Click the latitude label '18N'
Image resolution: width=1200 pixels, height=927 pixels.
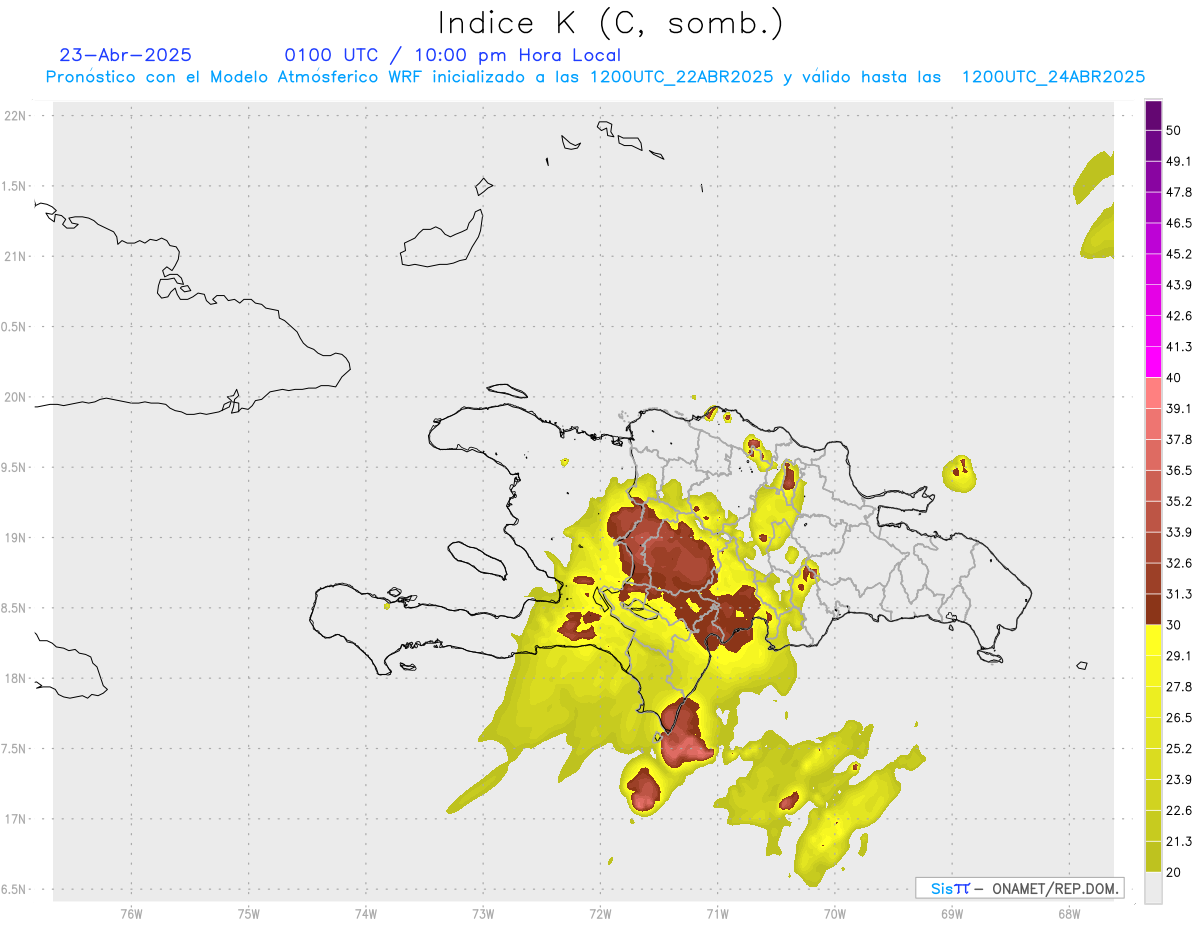pyautogui.click(x=14, y=679)
